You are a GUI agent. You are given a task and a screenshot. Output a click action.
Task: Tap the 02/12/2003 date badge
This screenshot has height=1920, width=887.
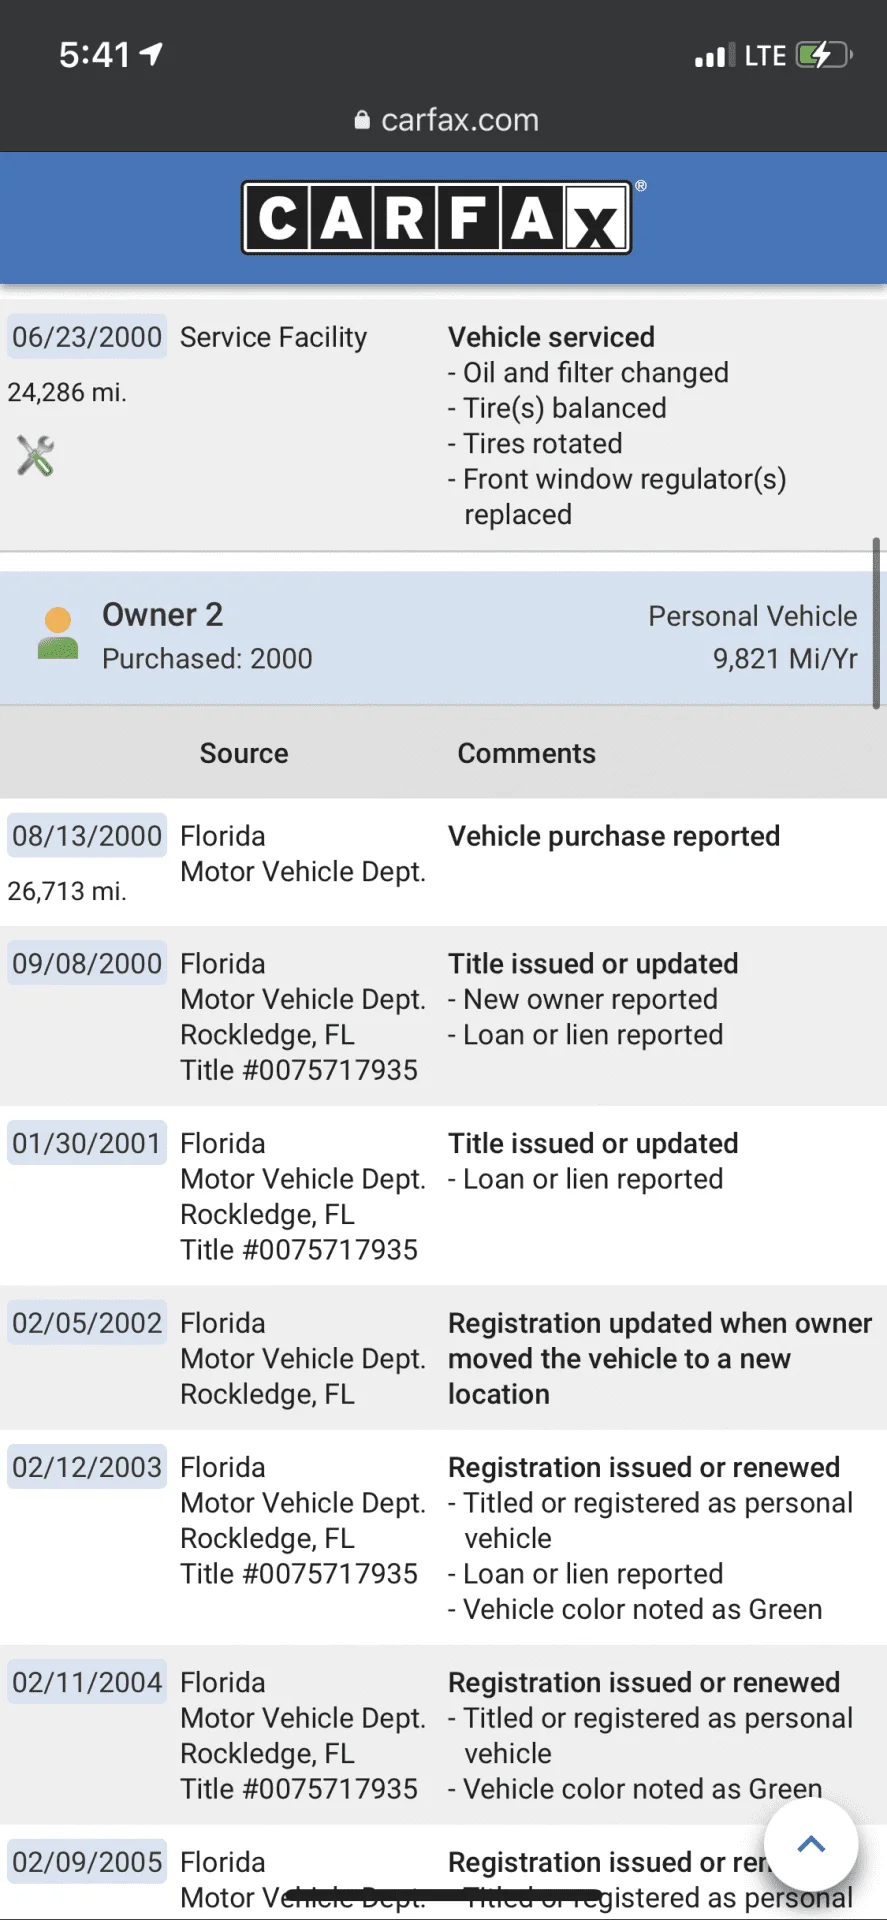click(87, 1467)
